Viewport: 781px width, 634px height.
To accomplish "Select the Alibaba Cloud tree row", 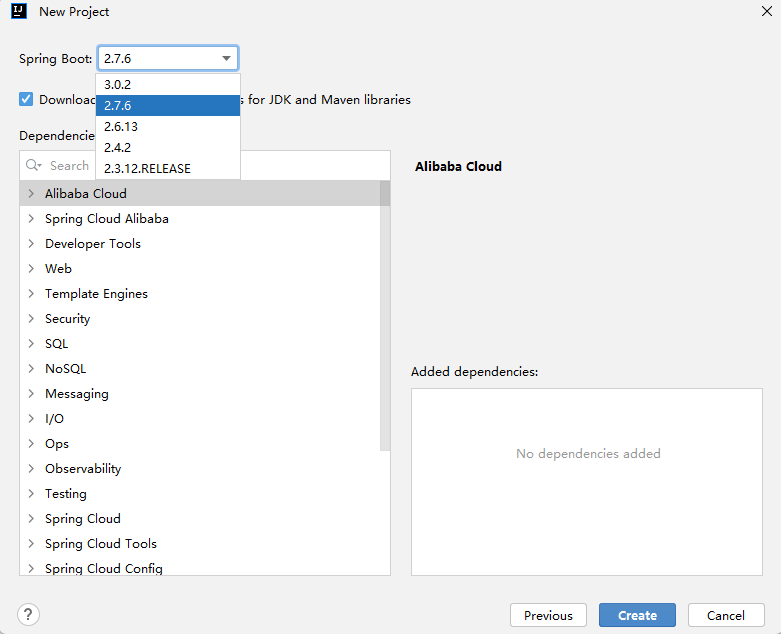I will click(x=200, y=193).
